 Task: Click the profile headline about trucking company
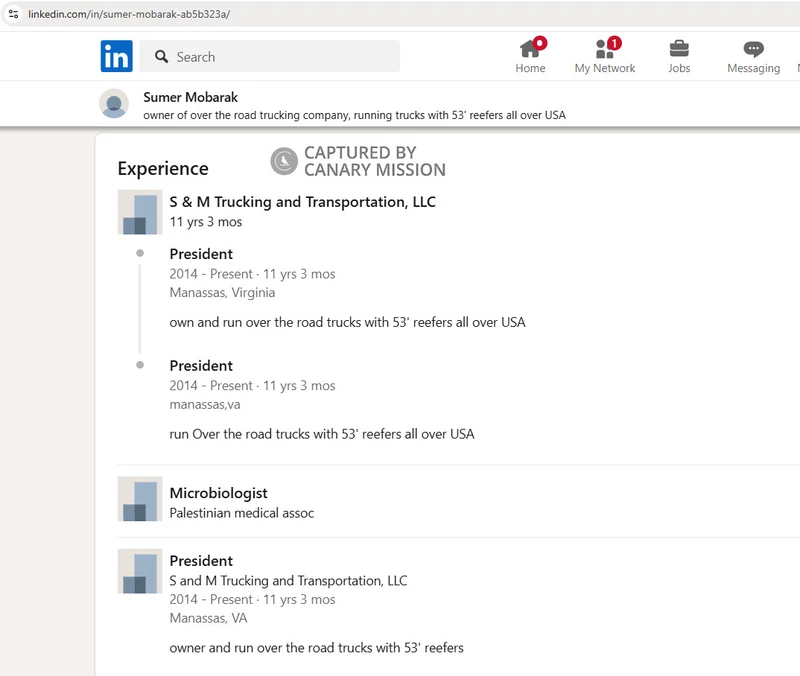(355, 115)
